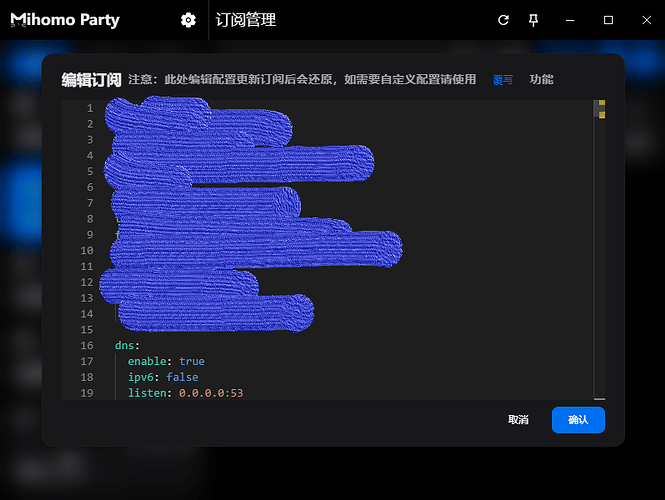Click line number 19 in the gutter

(87, 393)
